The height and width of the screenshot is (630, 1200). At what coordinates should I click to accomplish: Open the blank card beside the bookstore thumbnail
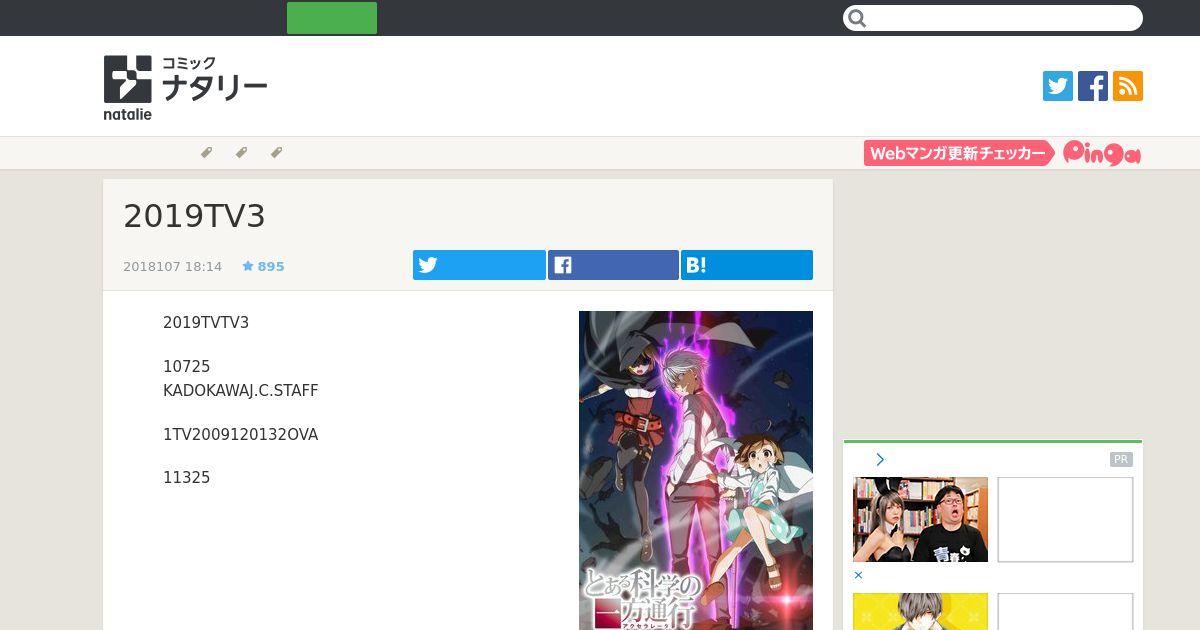coord(1065,519)
